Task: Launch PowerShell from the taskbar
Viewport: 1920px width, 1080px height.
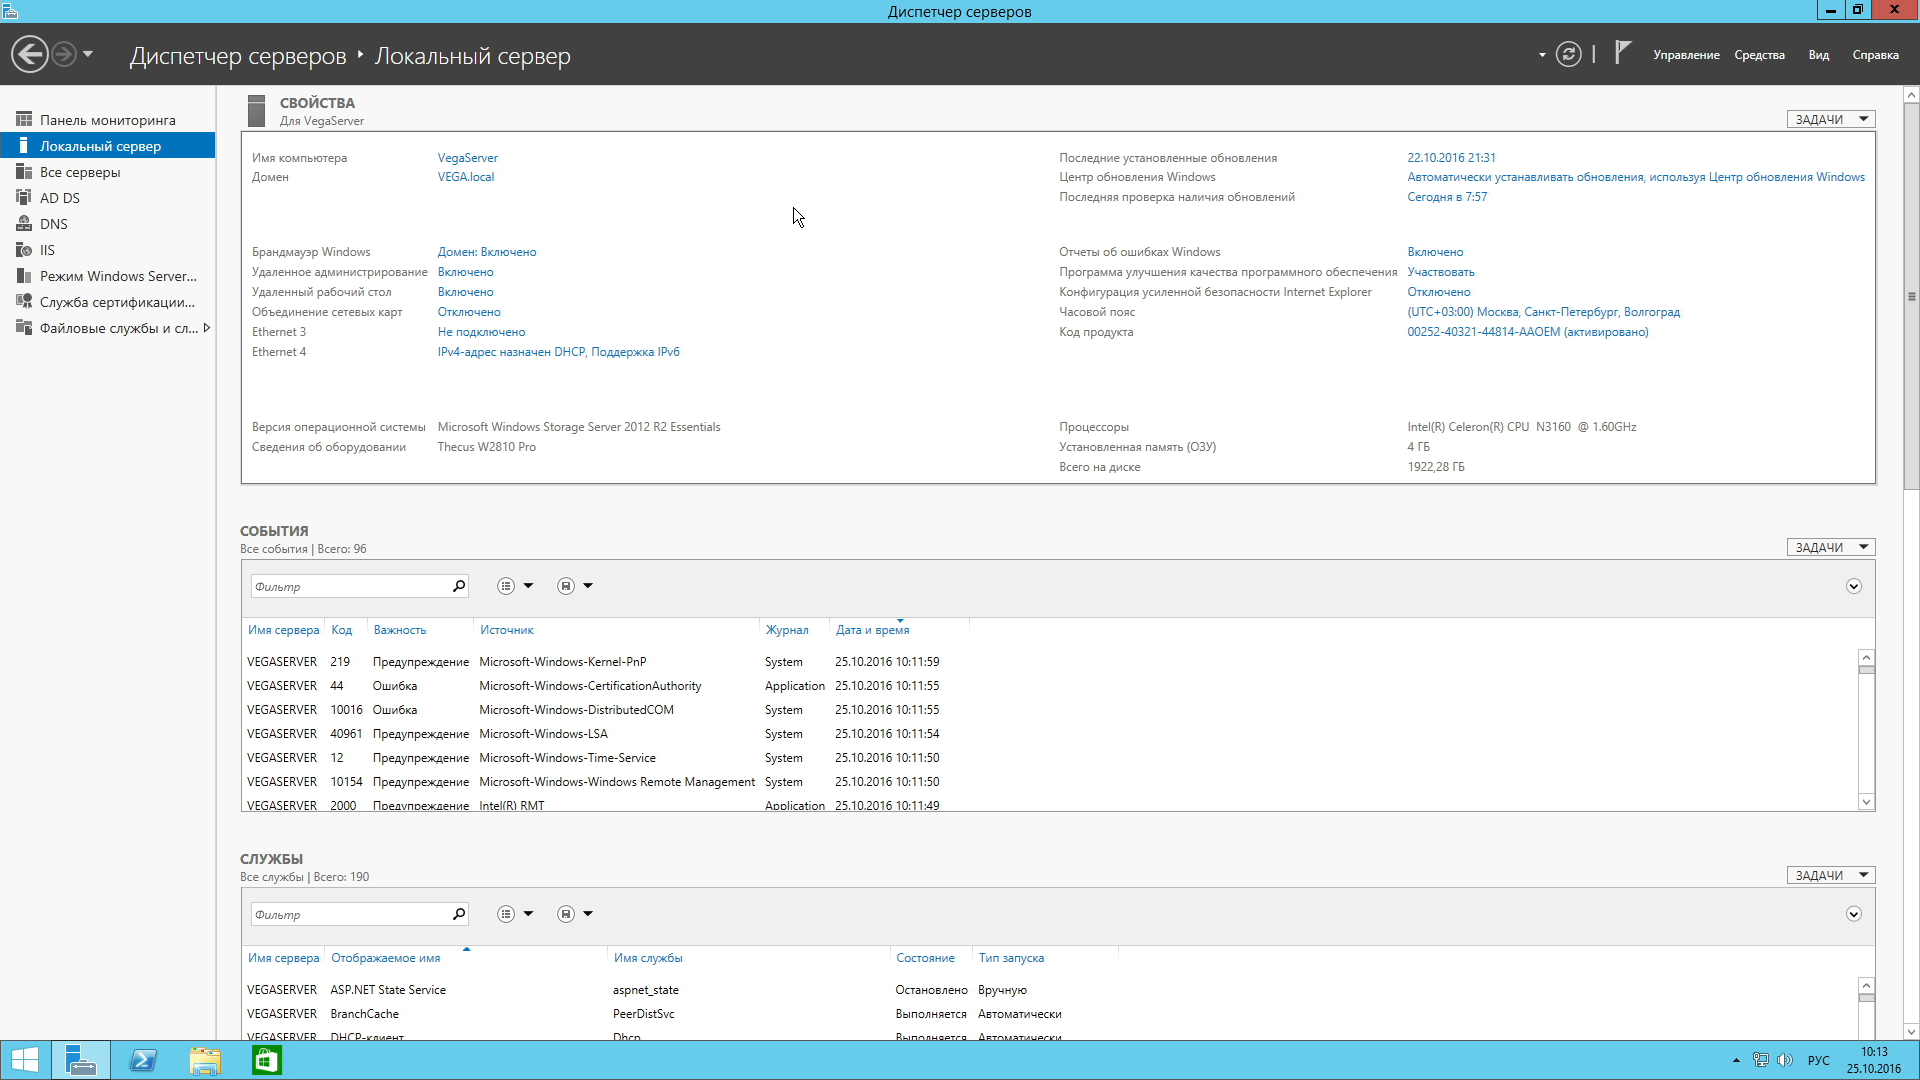Action: click(x=143, y=1060)
